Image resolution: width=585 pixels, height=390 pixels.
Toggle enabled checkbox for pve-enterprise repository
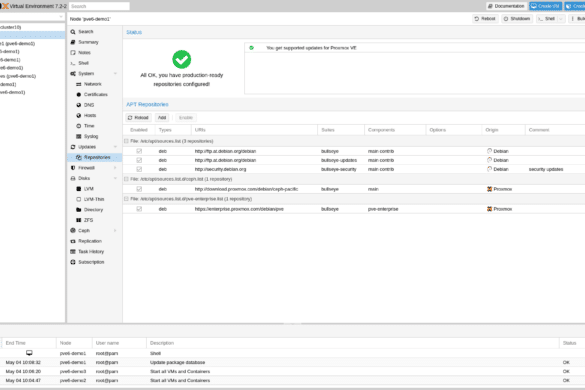click(139, 209)
